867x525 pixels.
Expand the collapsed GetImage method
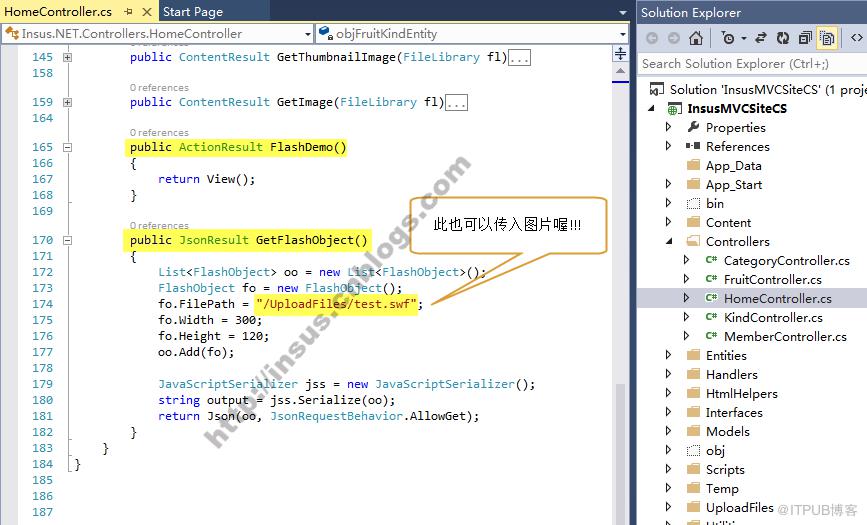pos(67,102)
